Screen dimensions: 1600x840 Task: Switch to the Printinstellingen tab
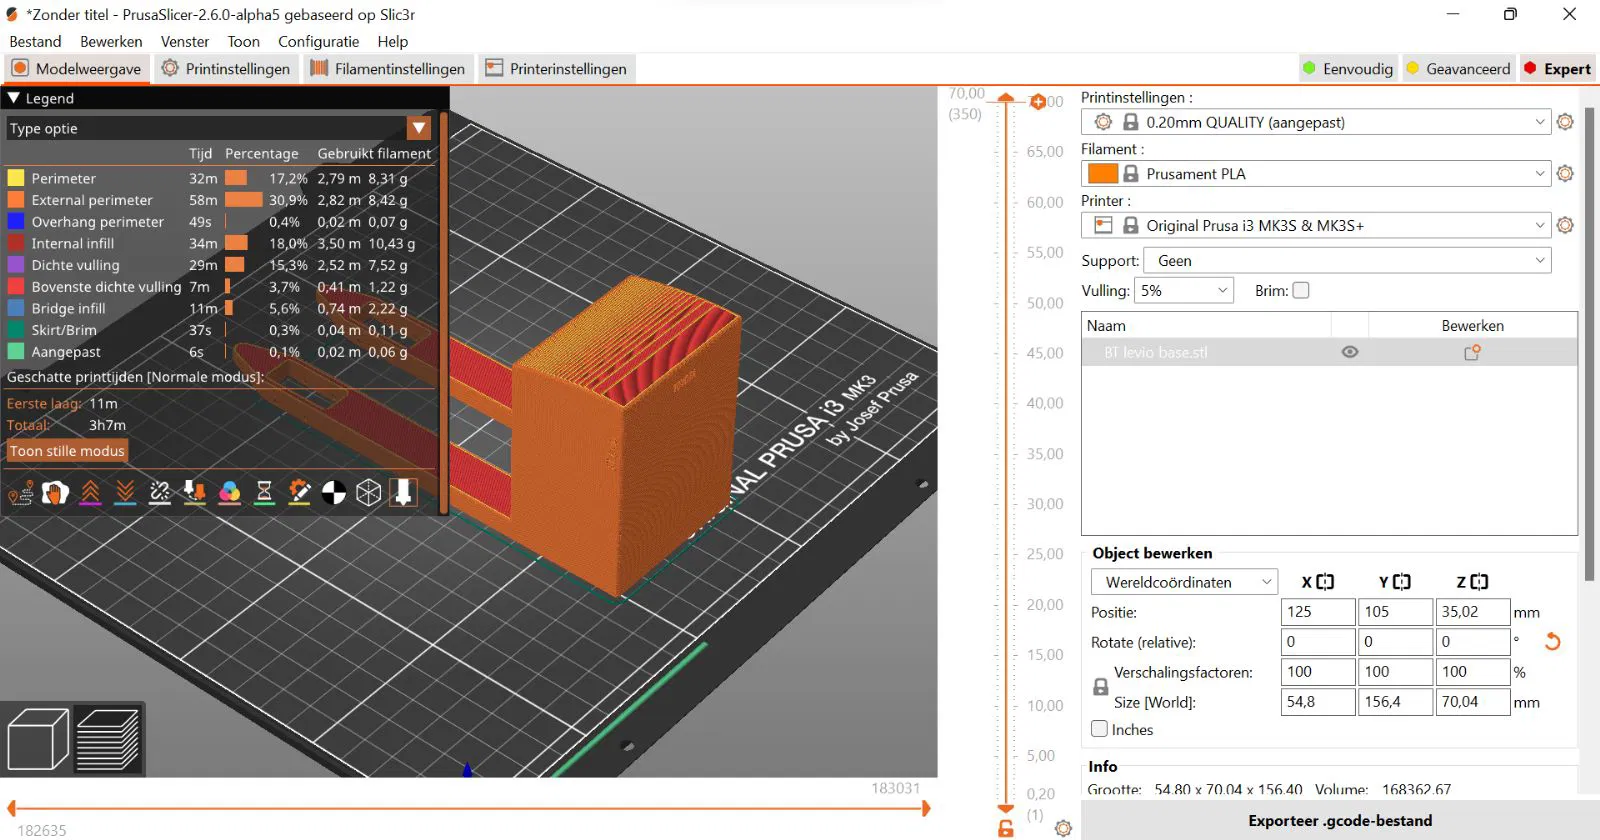(x=226, y=69)
